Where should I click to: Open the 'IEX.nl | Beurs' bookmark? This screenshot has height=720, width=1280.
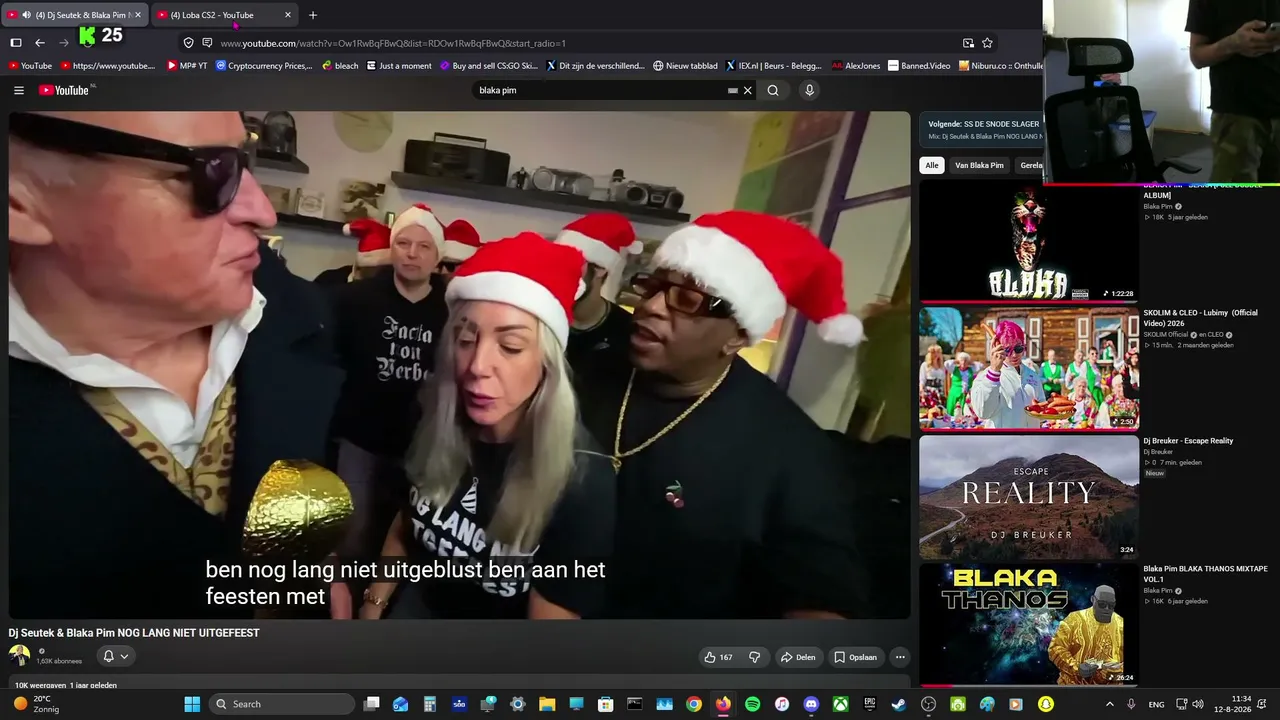click(x=773, y=66)
